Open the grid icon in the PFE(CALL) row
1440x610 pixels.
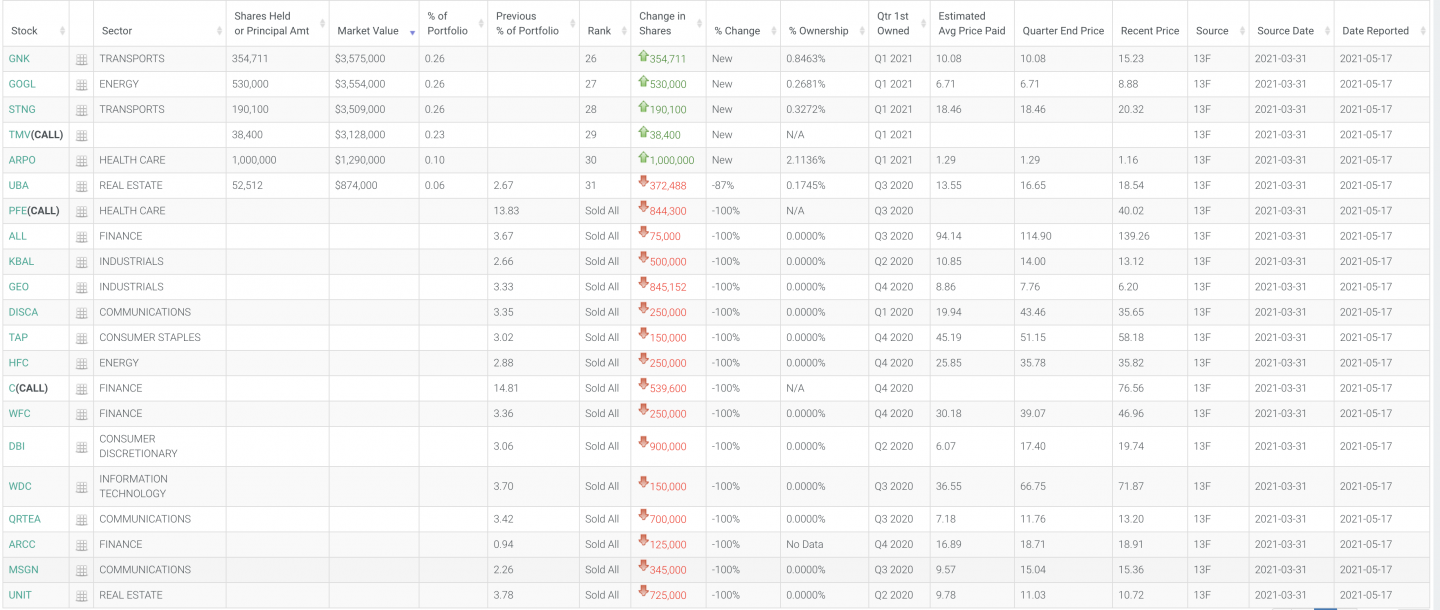82,212
